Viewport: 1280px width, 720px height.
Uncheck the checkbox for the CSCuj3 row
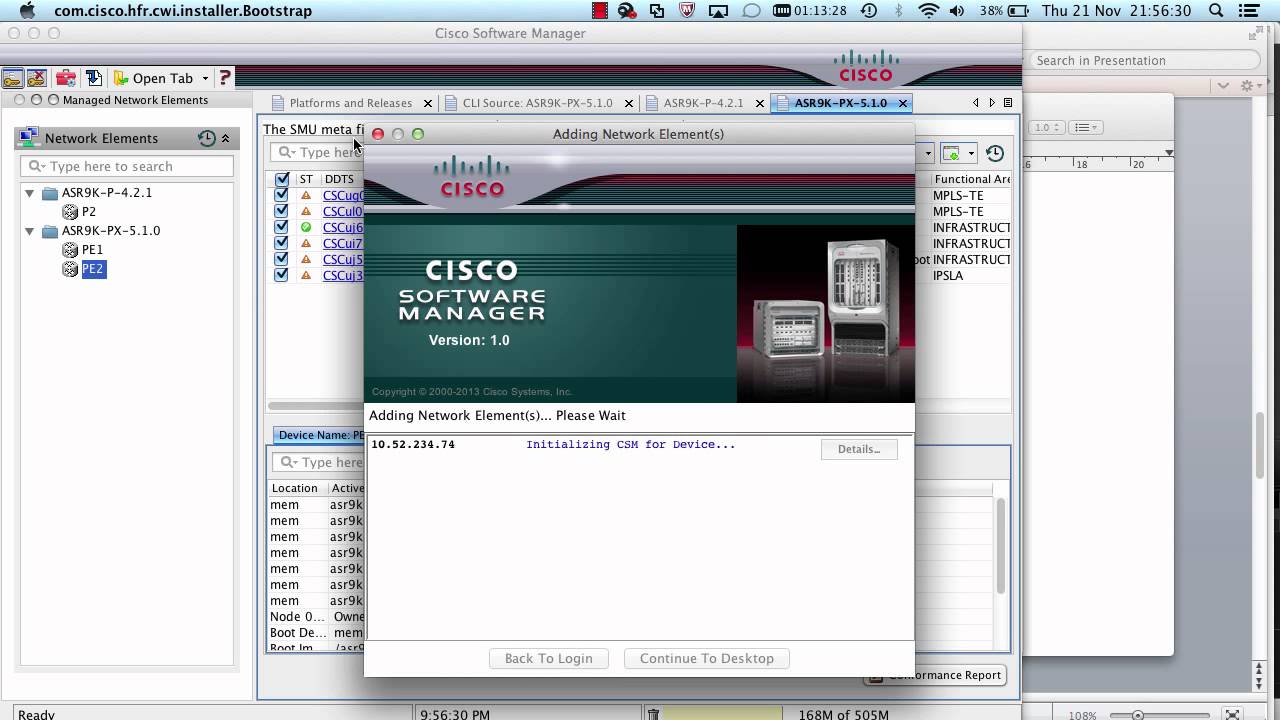(x=281, y=275)
